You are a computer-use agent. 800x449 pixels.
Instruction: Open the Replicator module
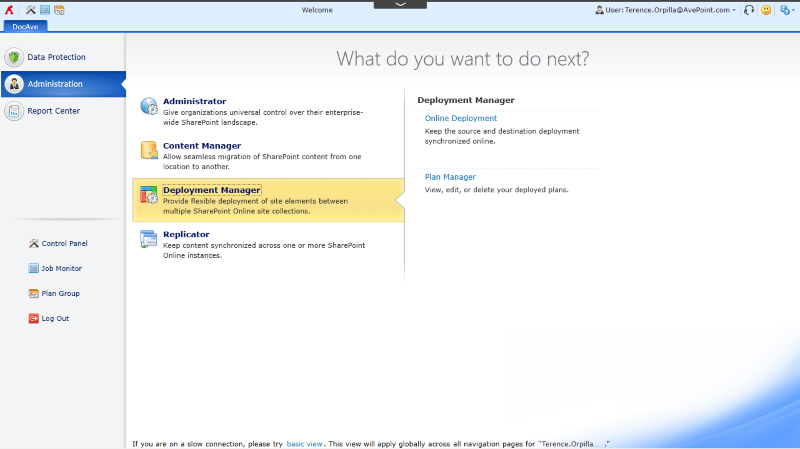pyautogui.click(x=186, y=234)
